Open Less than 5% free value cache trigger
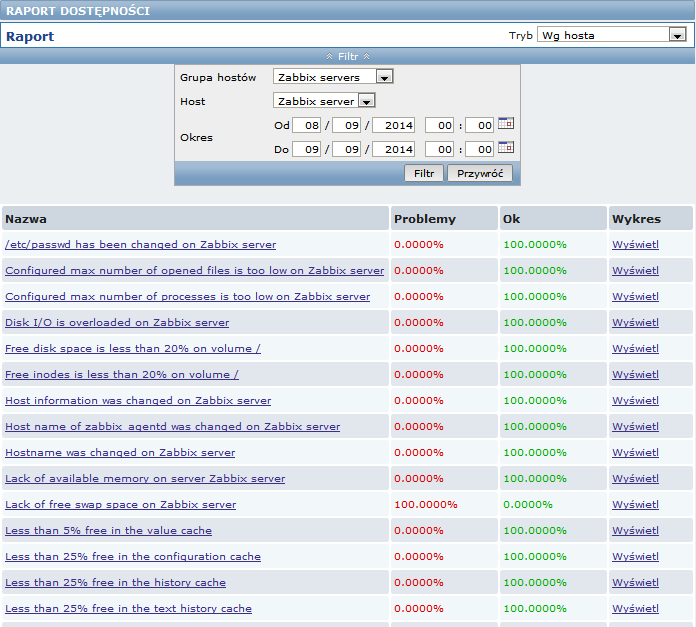Screen dimensions: 696x627 [x=108, y=531]
